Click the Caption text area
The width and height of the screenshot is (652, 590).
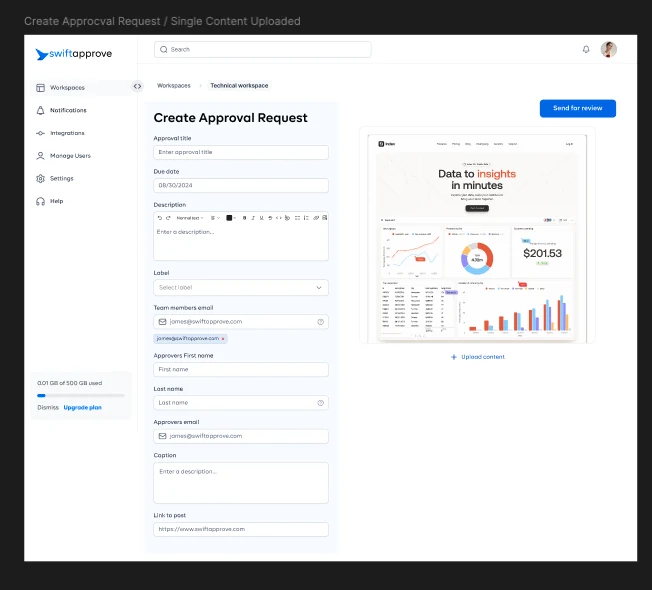[x=241, y=483]
